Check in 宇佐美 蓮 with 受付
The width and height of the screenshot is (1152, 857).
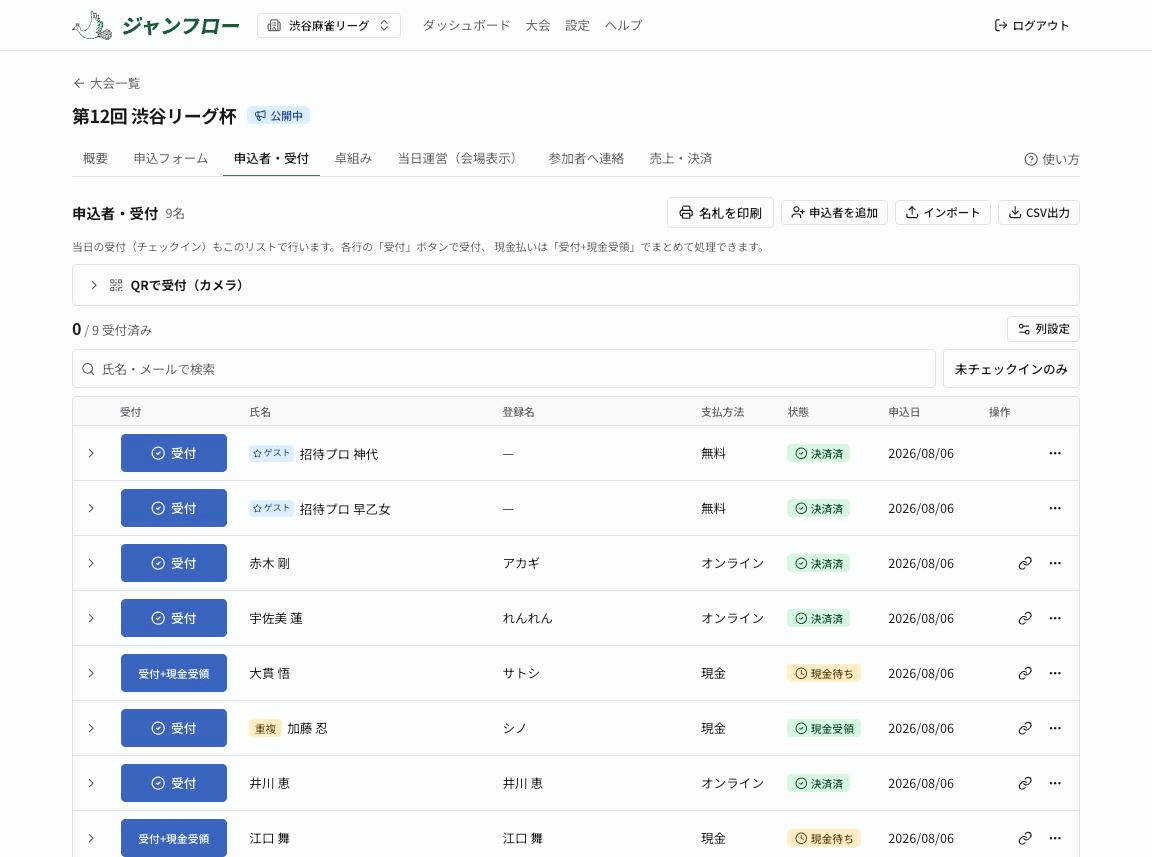(x=173, y=618)
